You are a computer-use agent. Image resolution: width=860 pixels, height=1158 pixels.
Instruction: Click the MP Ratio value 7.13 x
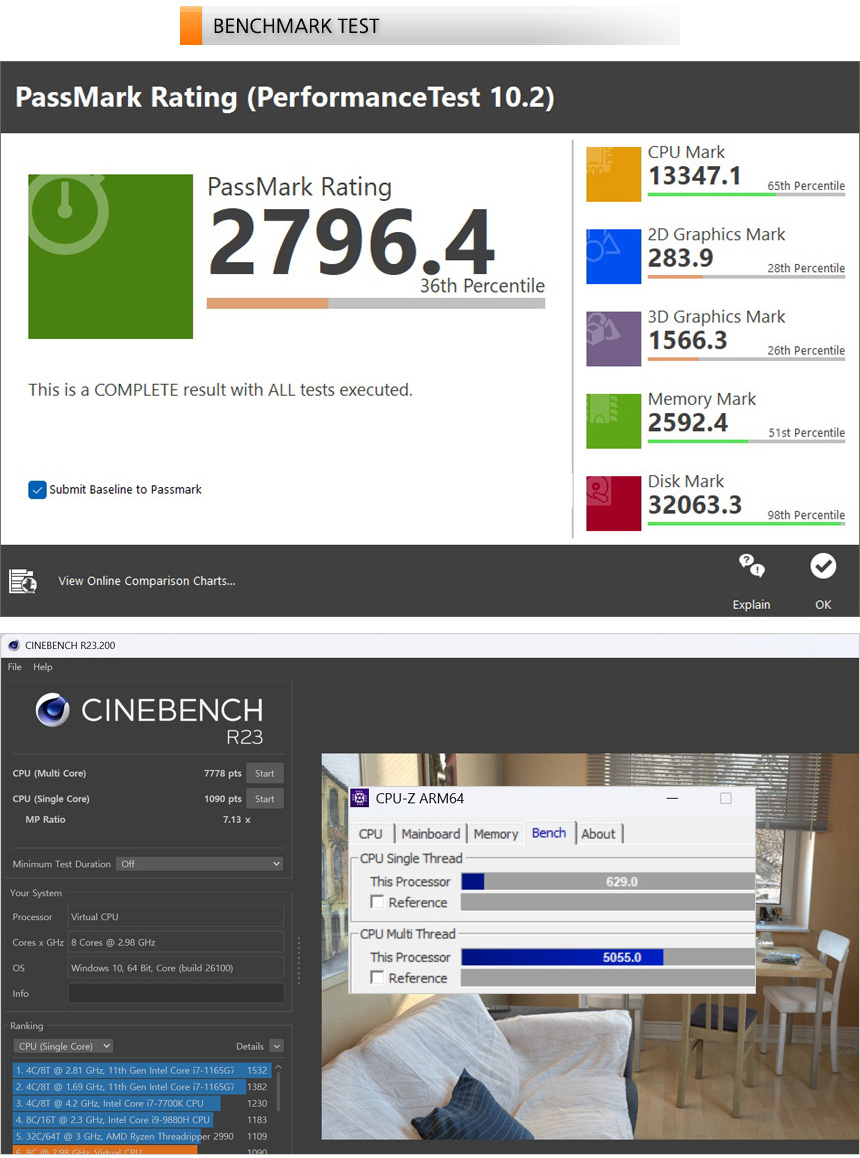[236, 820]
